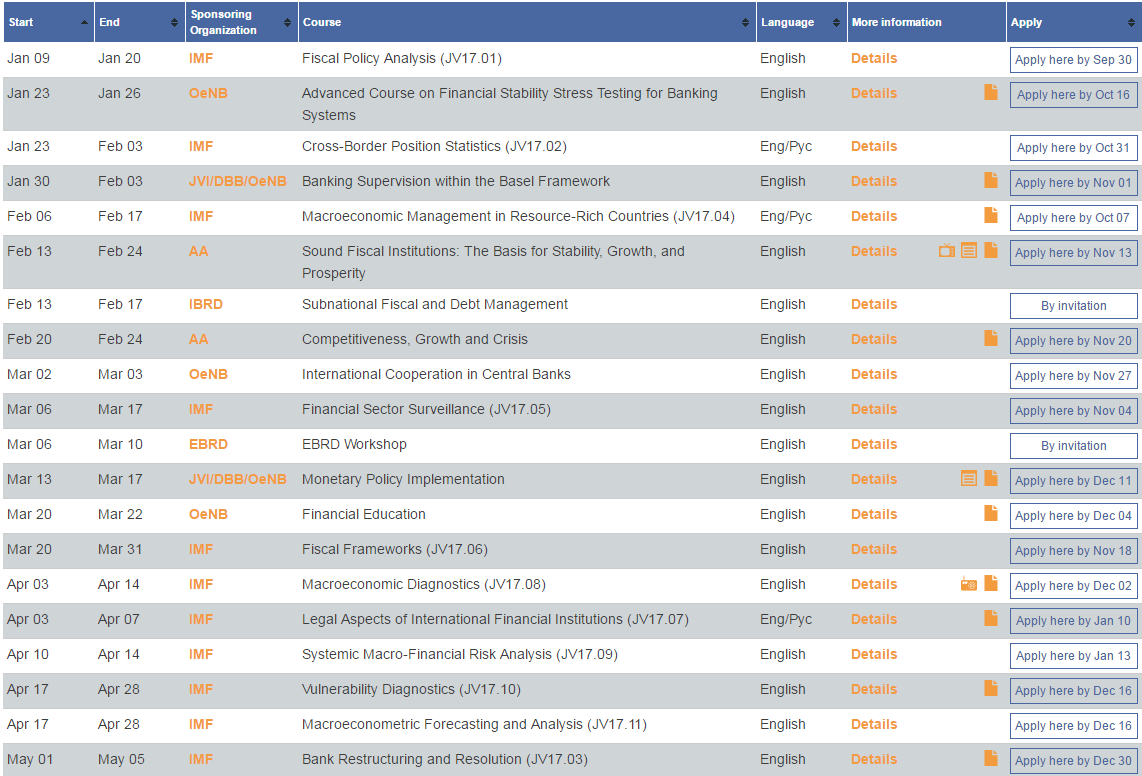Open document icon in Banking Supervision row
Screen dimensions: 1142x776
[991, 180]
